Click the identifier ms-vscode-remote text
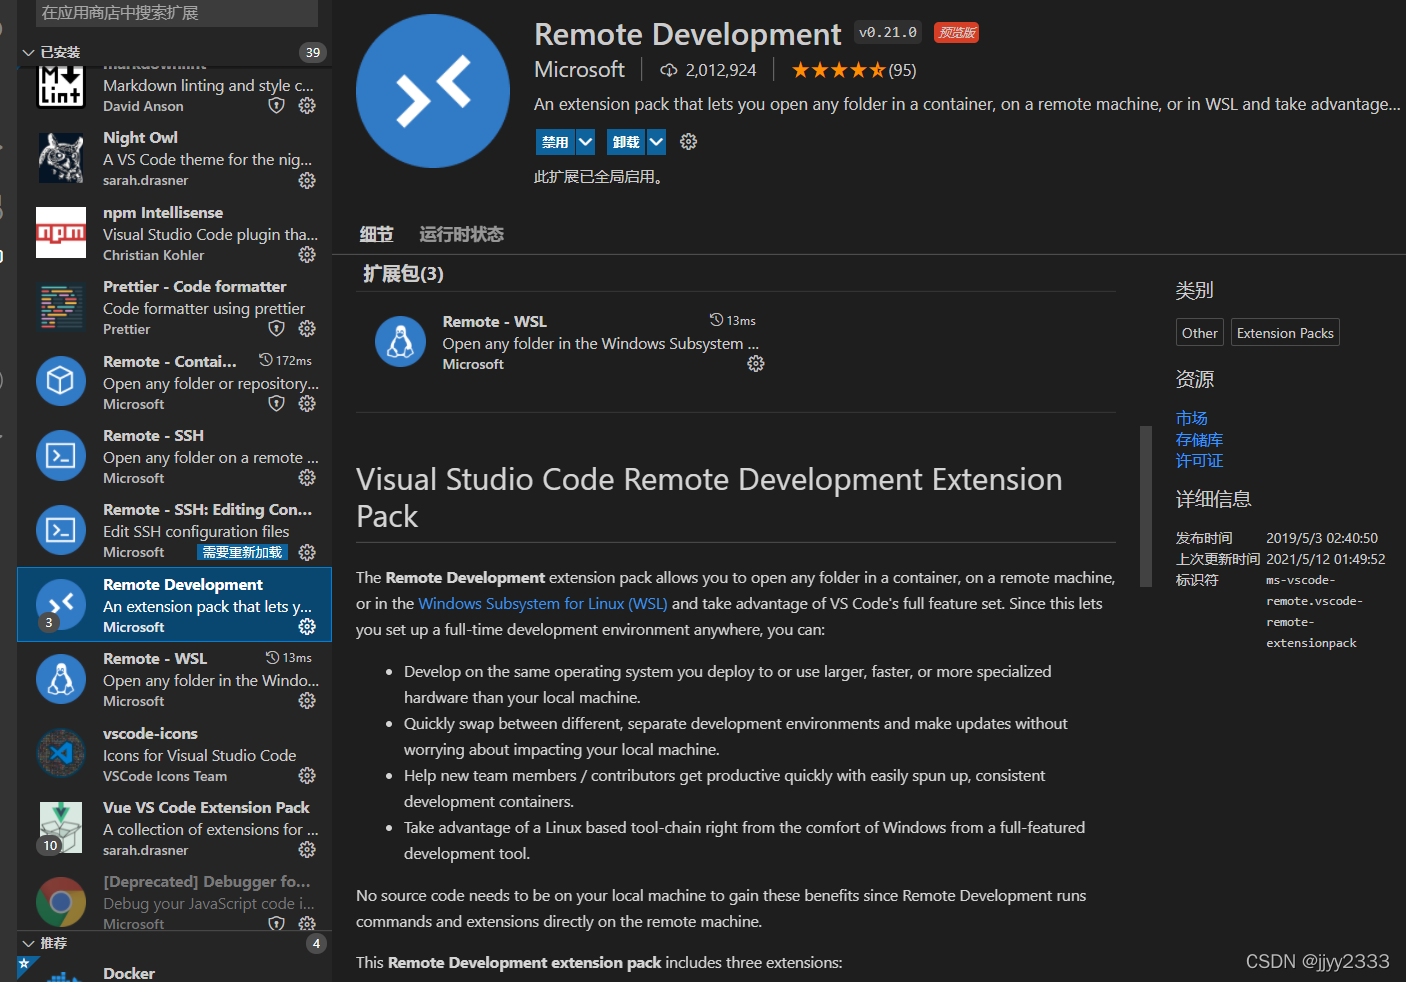 [x=1314, y=611]
